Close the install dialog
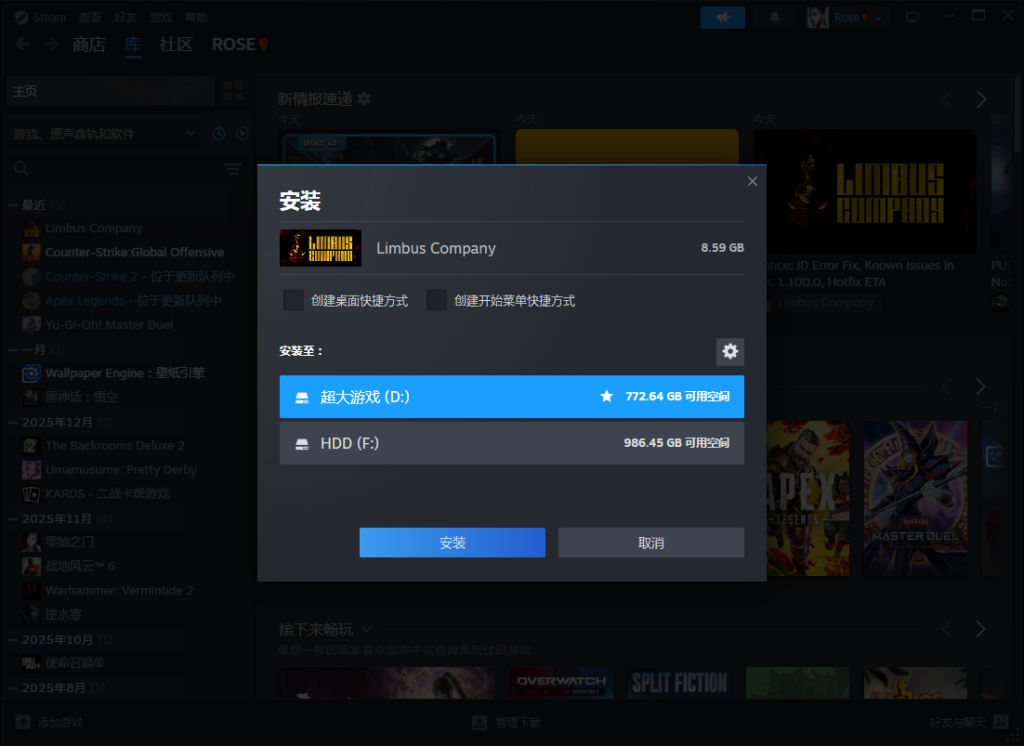The image size is (1024, 746). (x=752, y=181)
